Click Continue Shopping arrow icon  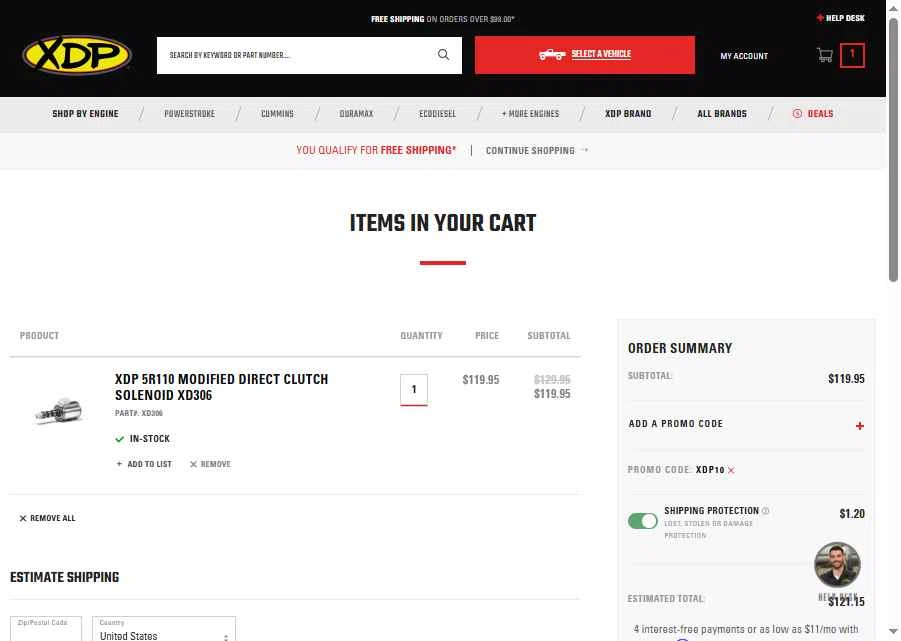(584, 150)
